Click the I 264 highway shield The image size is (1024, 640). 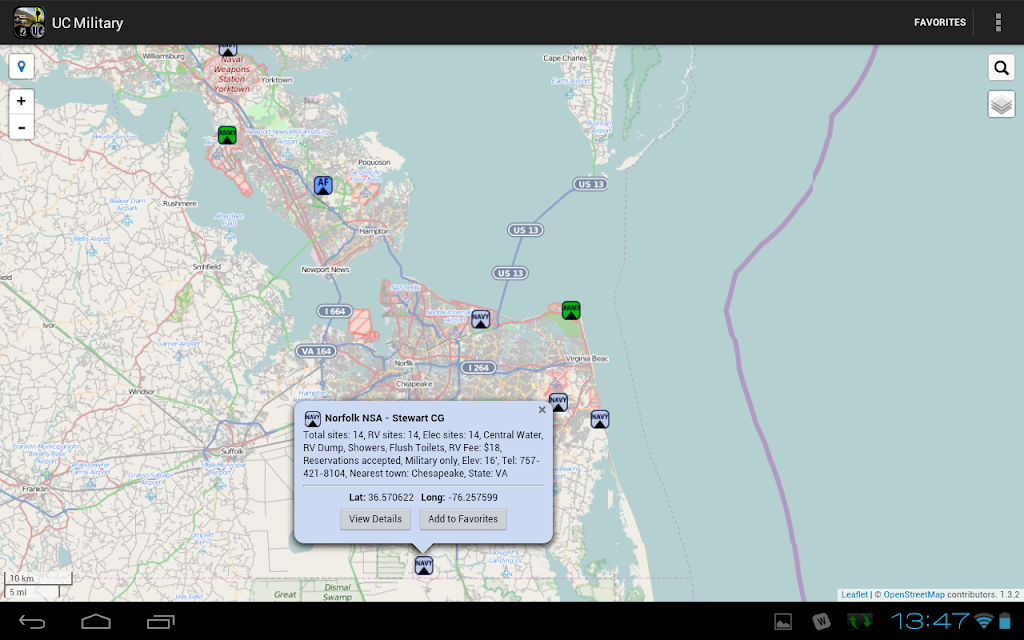pyautogui.click(x=479, y=368)
